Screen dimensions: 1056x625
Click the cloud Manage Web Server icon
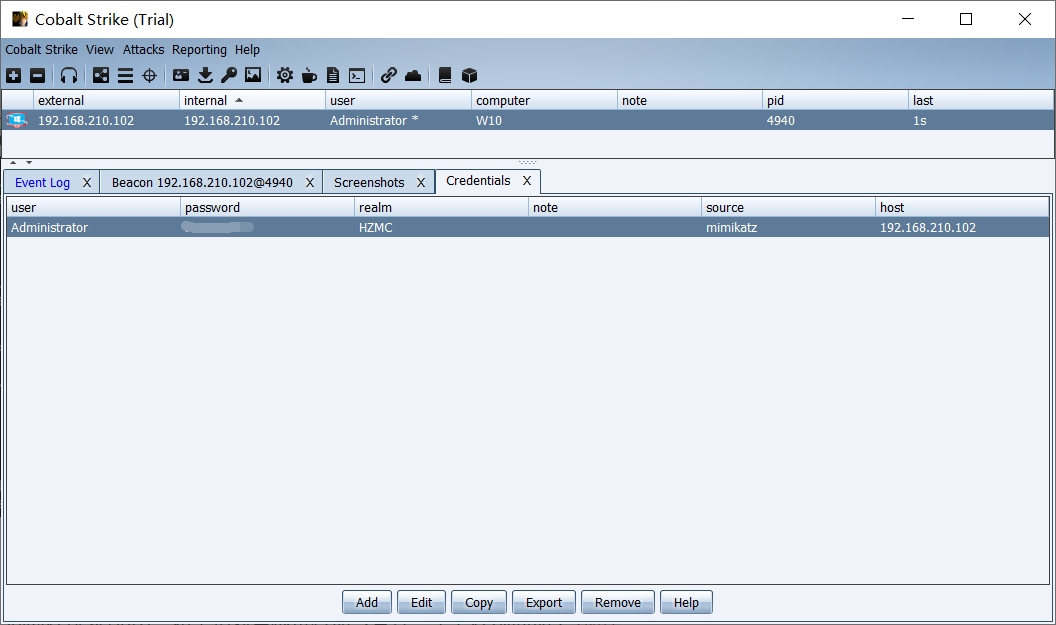[413, 75]
